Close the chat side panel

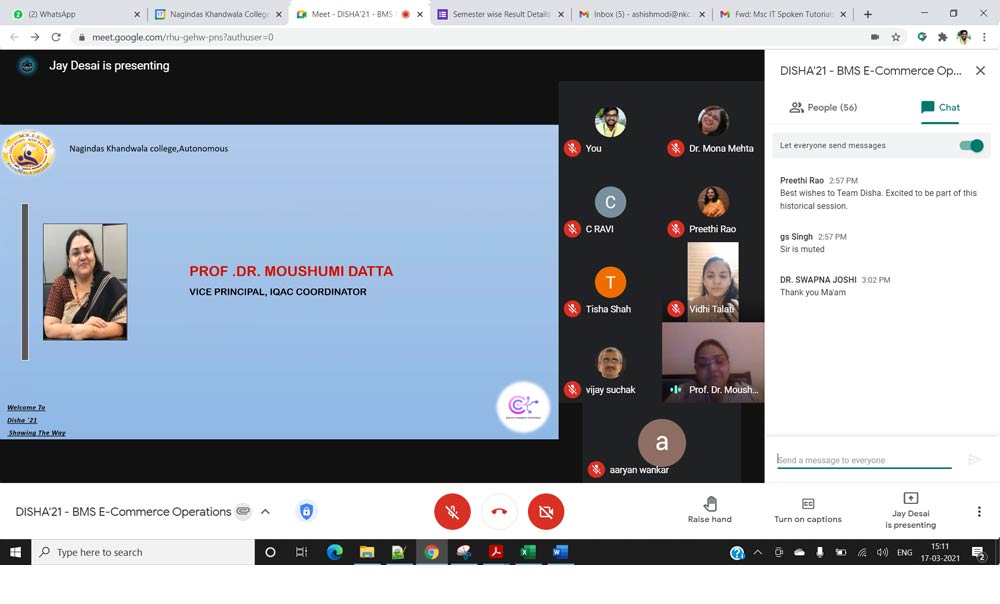[980, 71]
